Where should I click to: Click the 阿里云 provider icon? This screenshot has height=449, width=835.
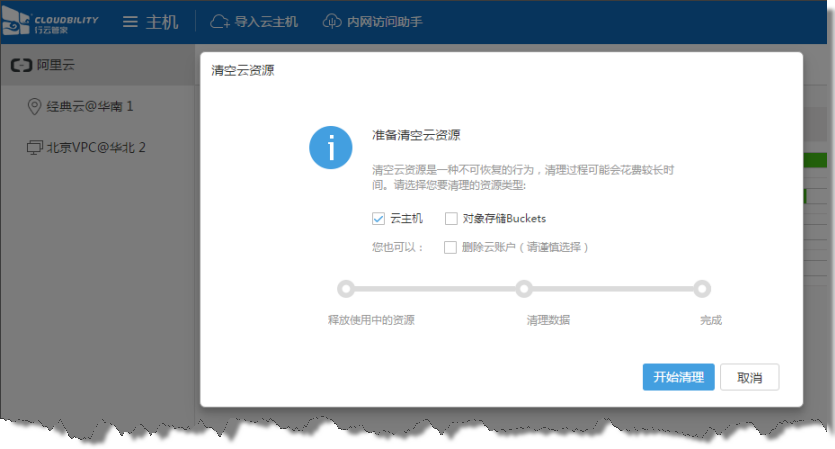pos(20,65)
